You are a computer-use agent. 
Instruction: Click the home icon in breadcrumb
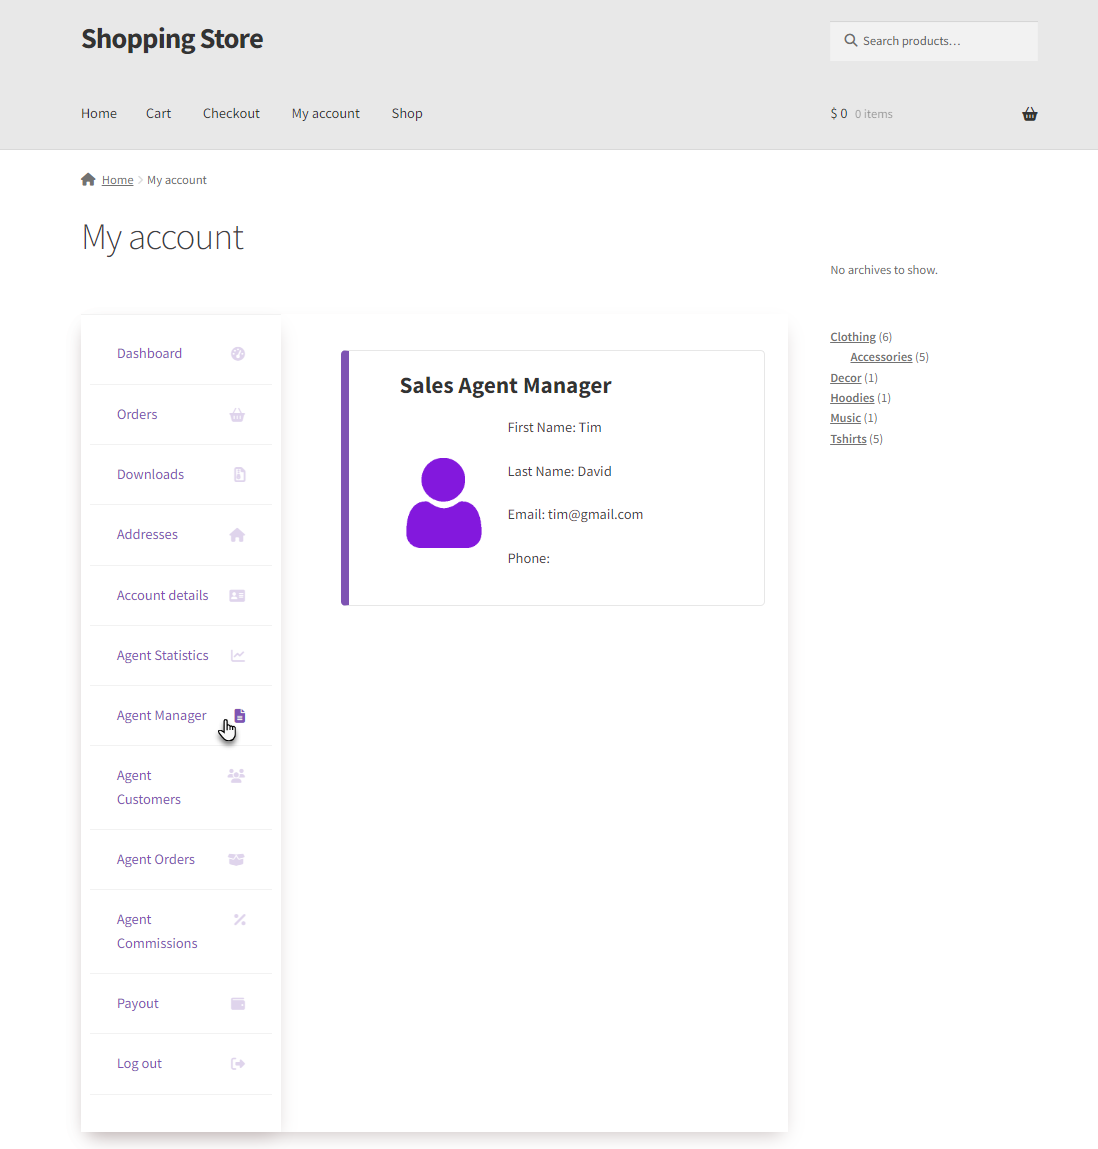click(88, 180)
